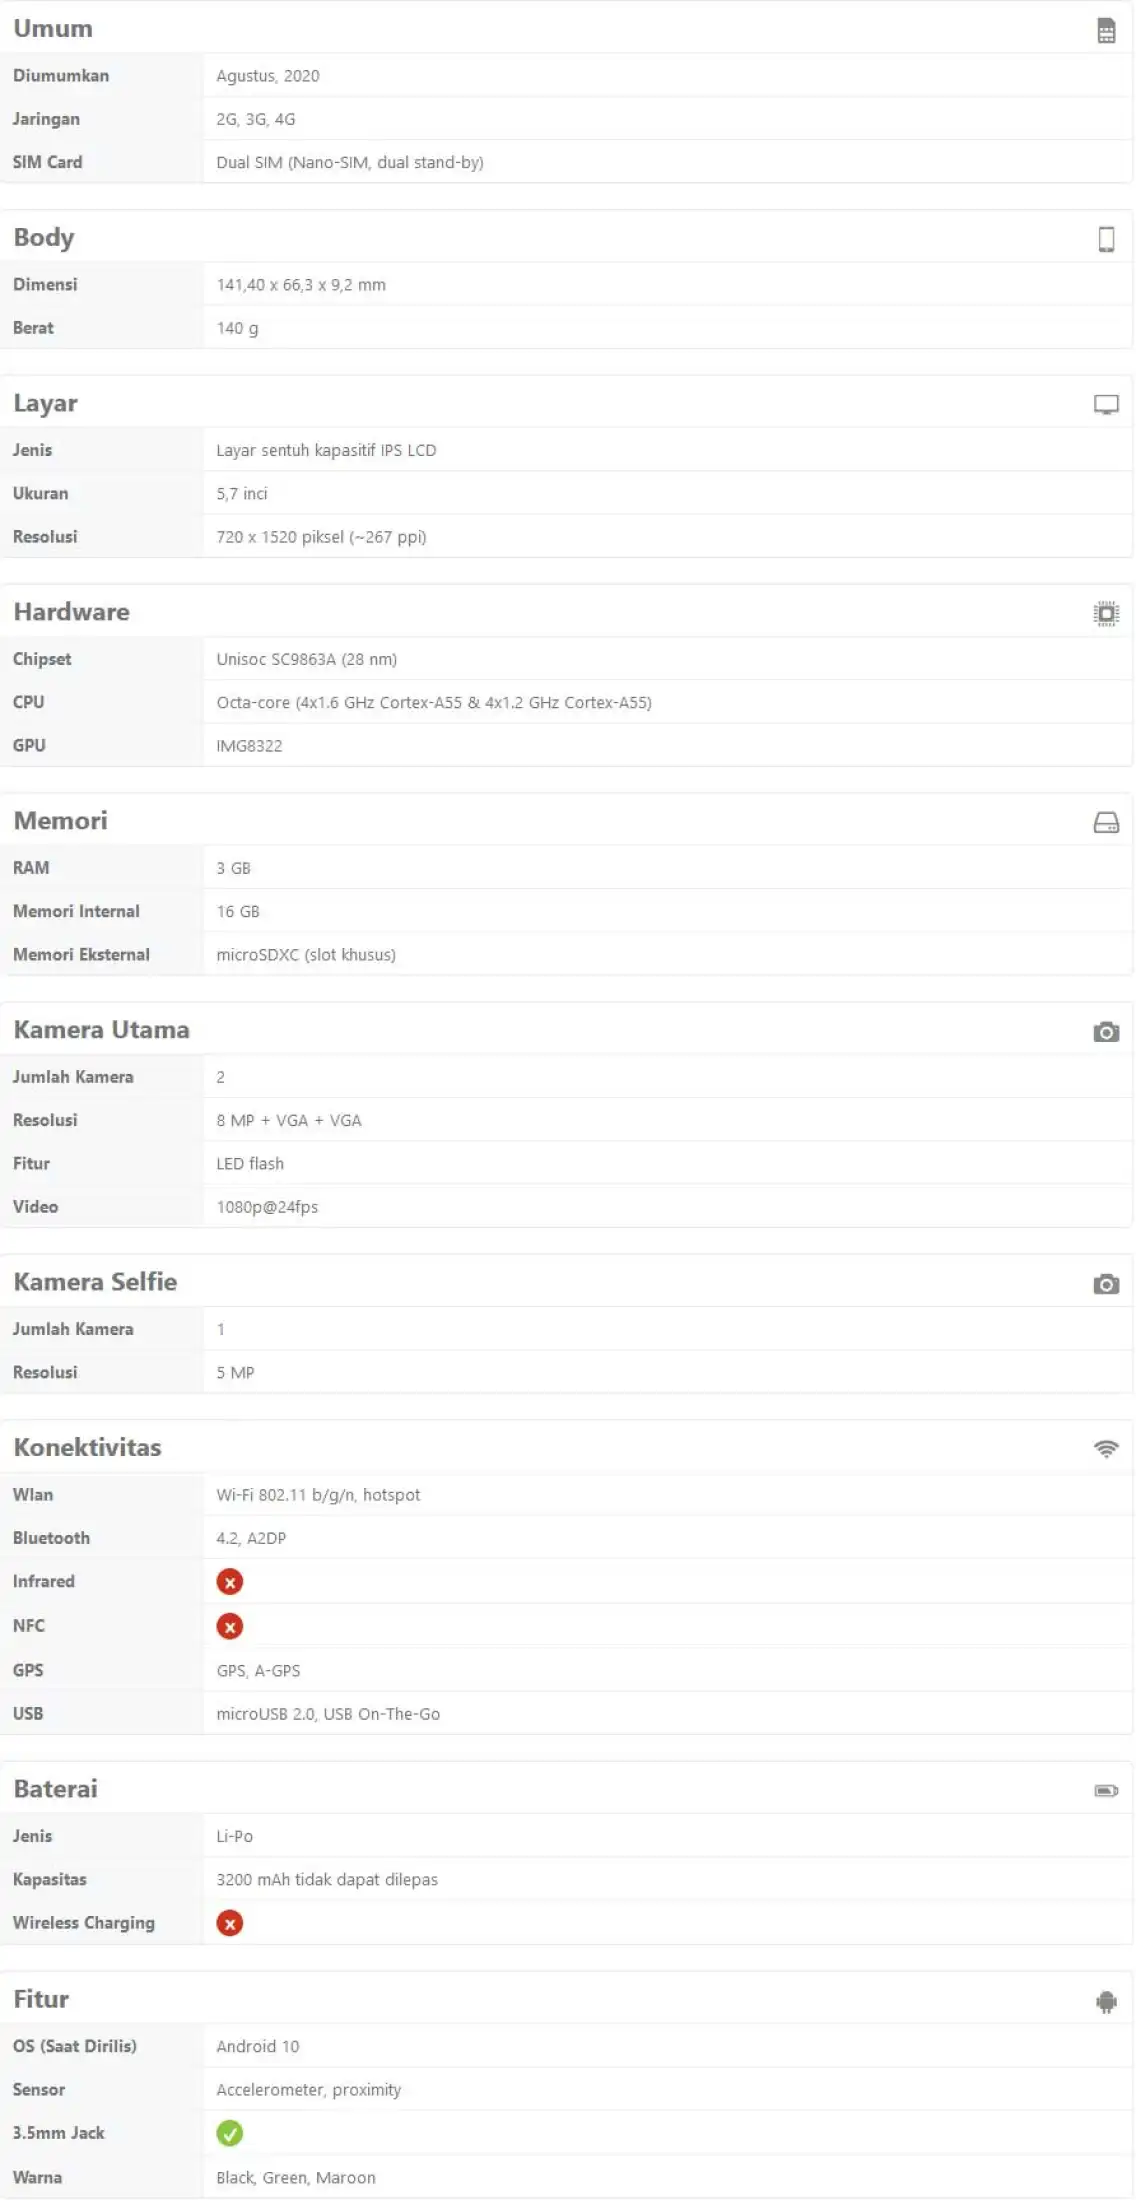Click the Black, Green, Maroon color text

pos(296,2177)
